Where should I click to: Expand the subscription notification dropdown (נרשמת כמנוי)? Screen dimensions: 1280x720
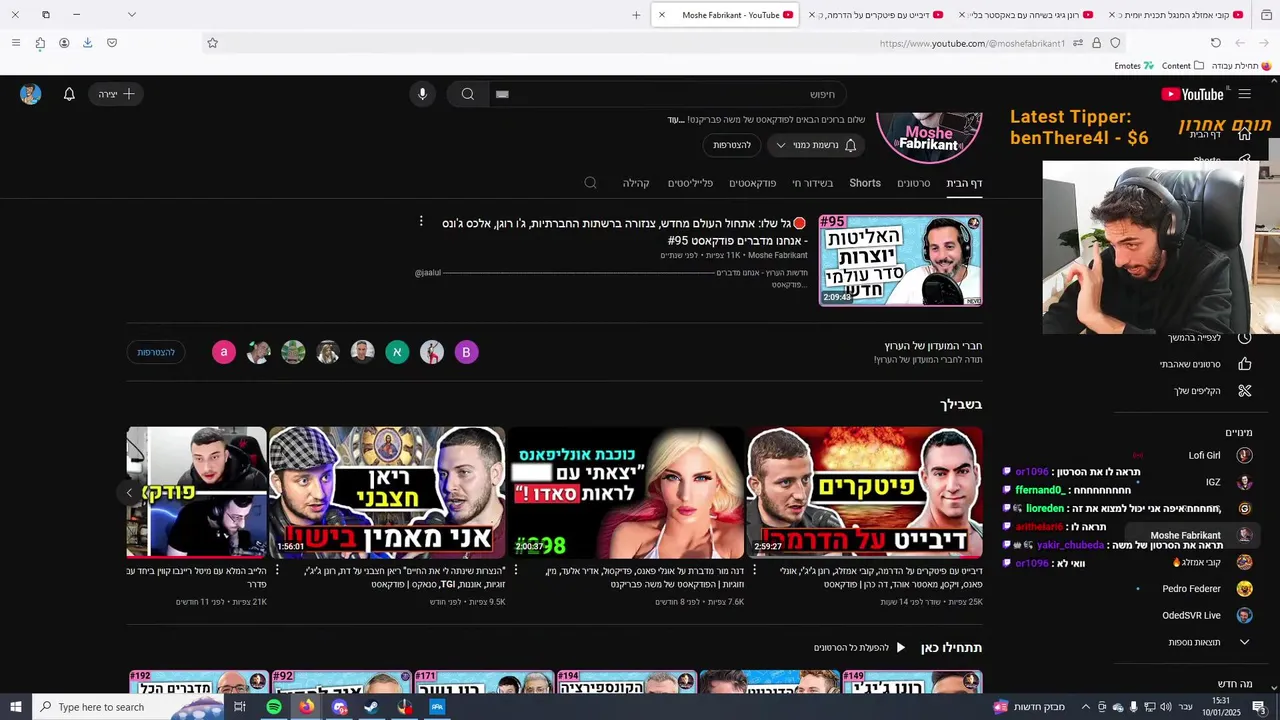[x=816, y=145]
